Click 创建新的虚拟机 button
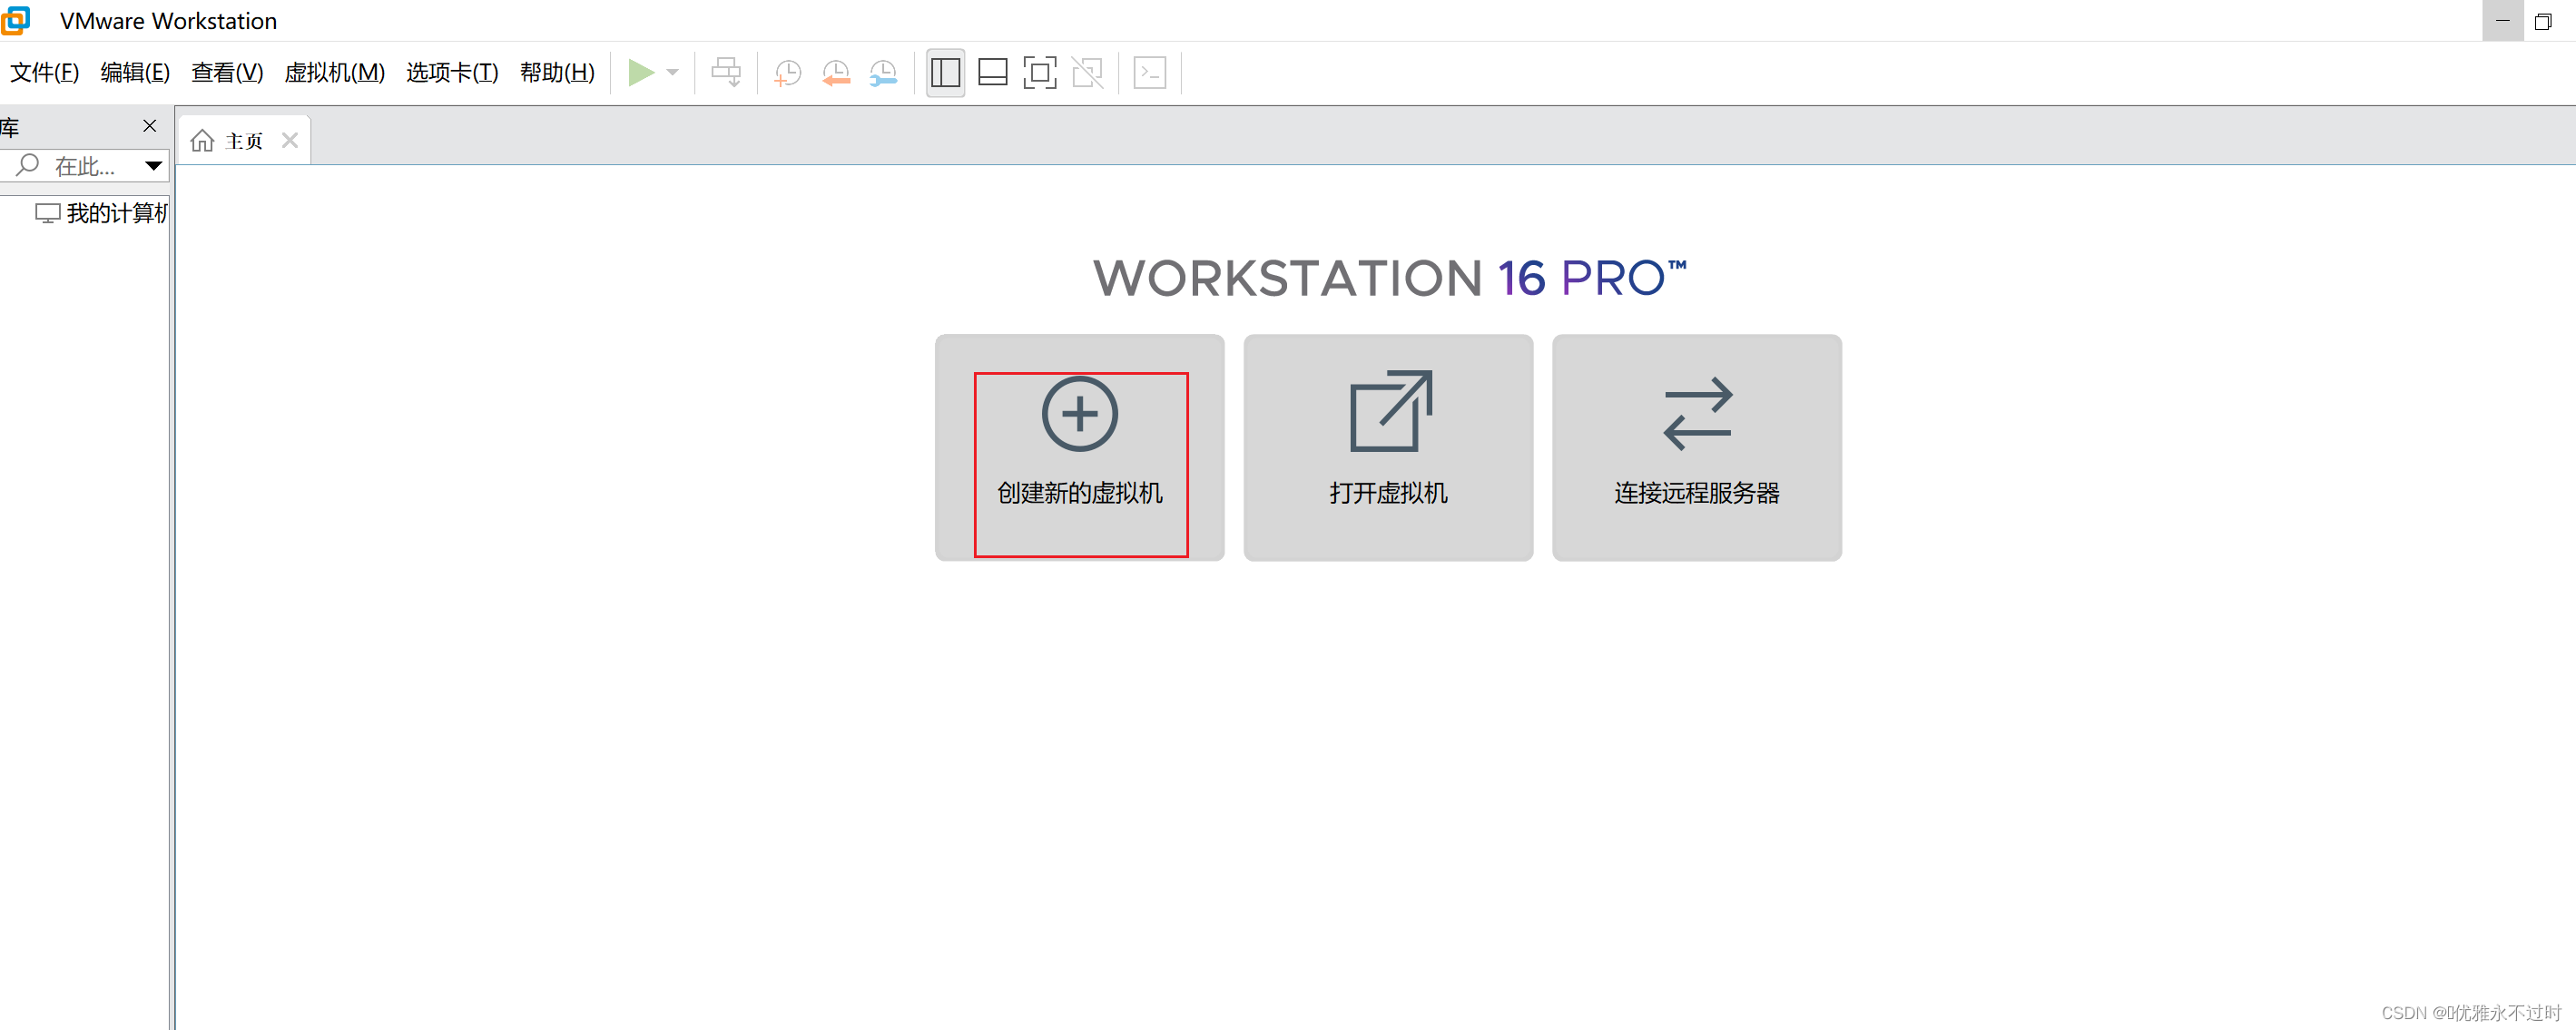 [x=1080, y=447]
